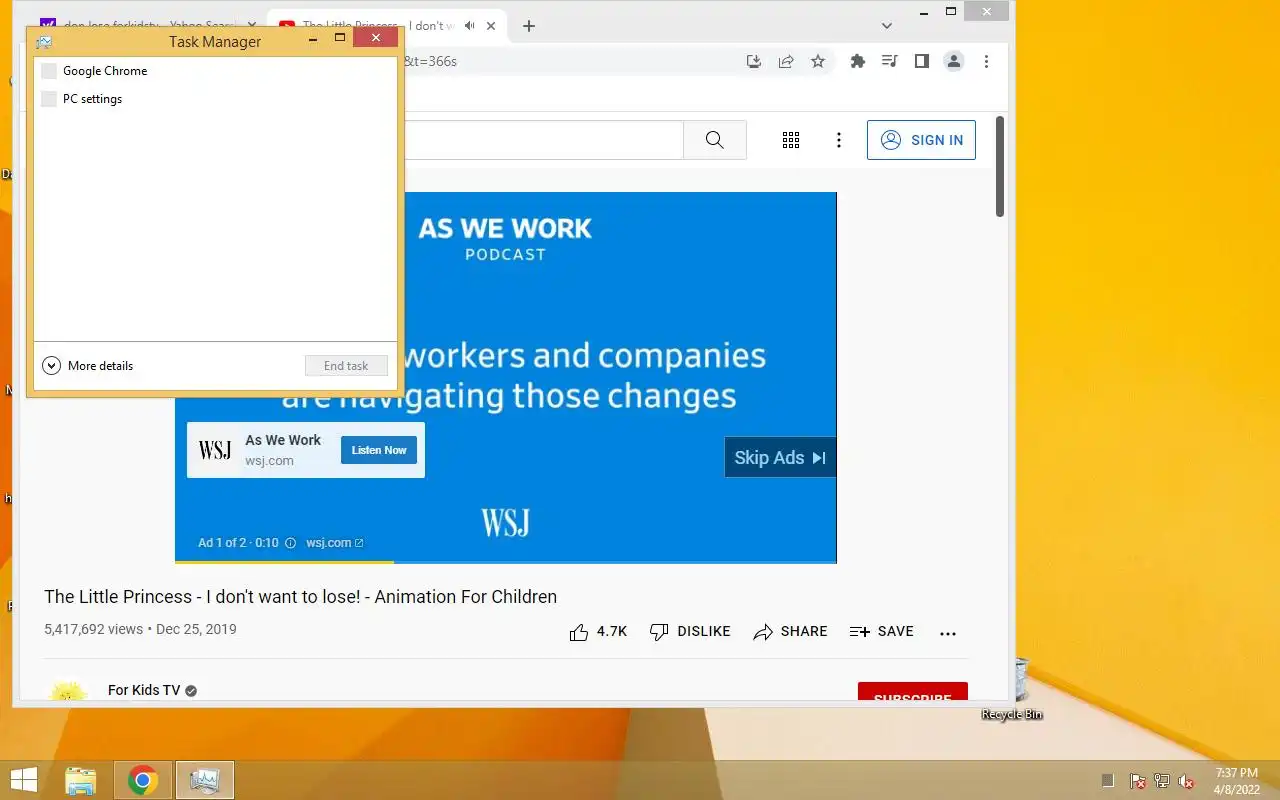Open media controls icon in Chrome
This screenshot has height=800, width=1280.
pos(889,61)
